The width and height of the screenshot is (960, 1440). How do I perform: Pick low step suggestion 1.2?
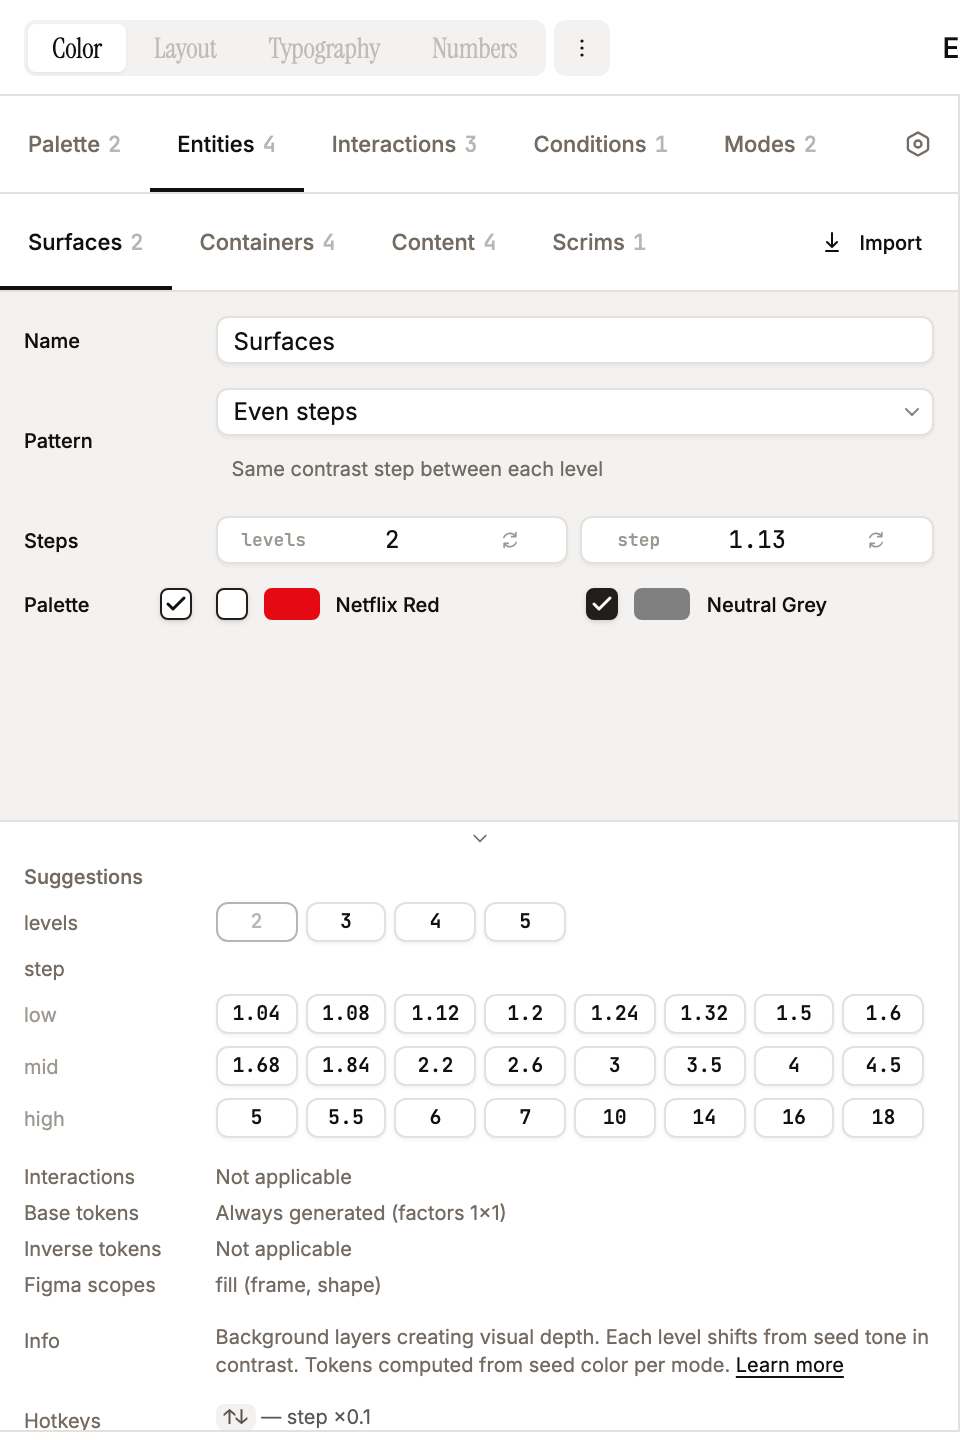click(x=525, y=1014)
